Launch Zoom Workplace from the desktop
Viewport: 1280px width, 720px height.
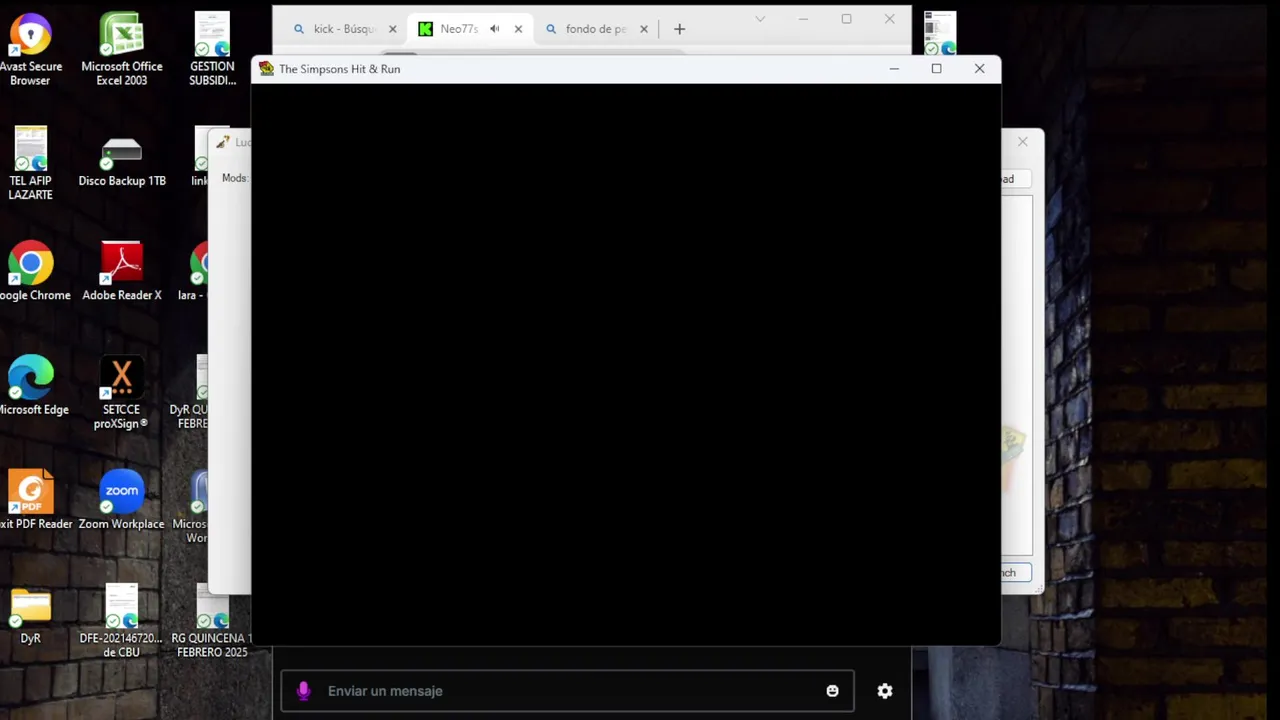pyautogui.click(x=122, y=499)
